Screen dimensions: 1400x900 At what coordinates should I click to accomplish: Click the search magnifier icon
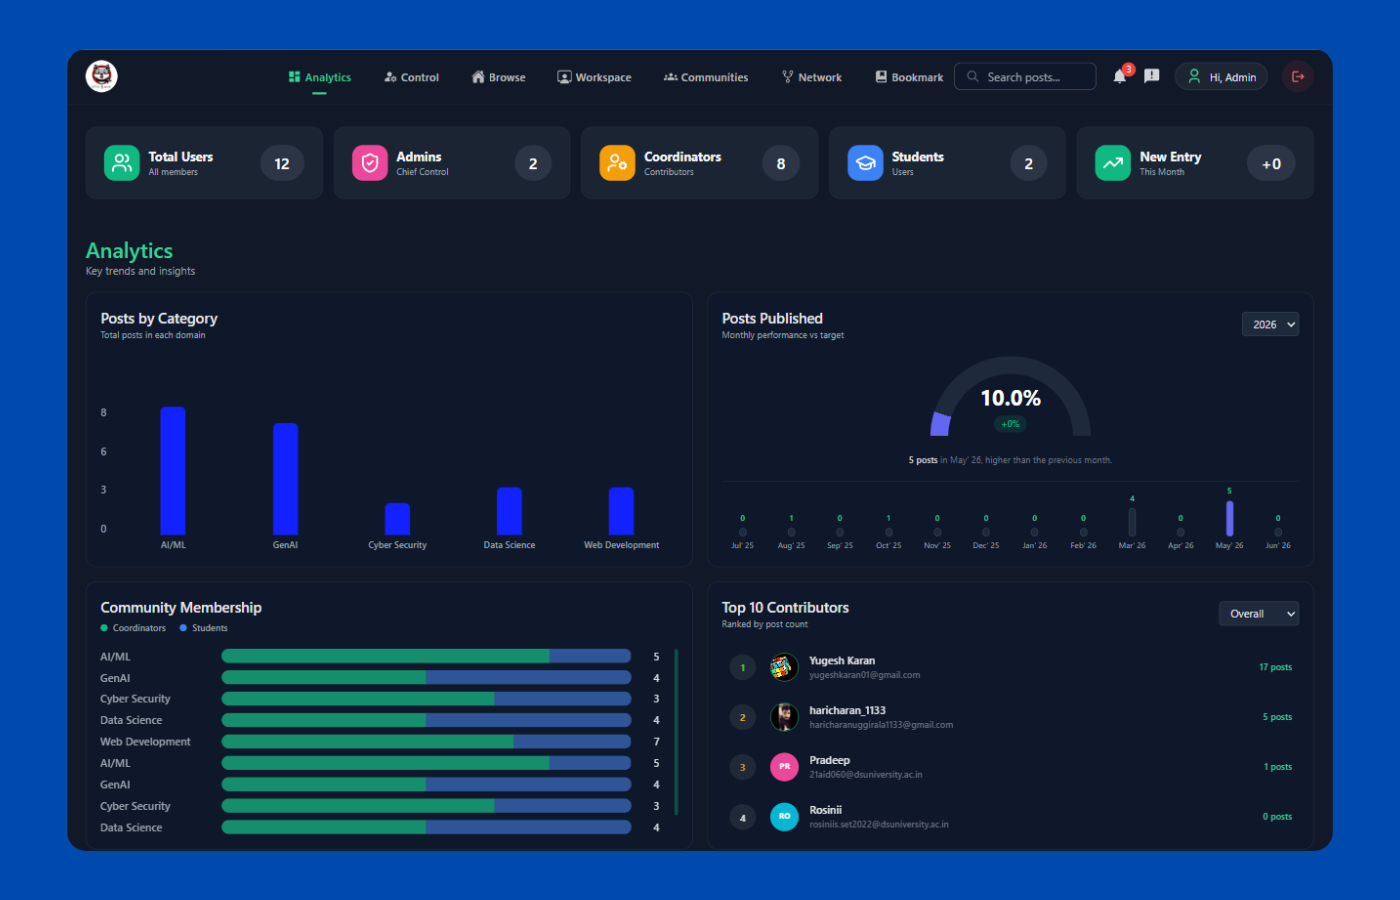coord(972,77)
